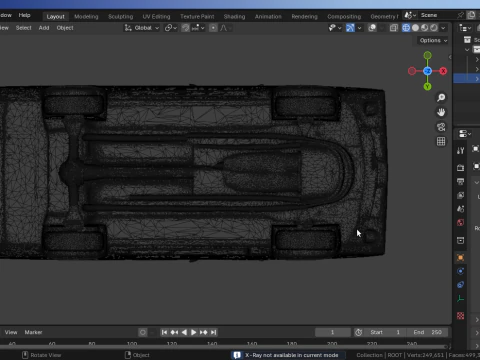The image size is (480, 360).
Task: Click the current frame field
Action: coord(332,332)
